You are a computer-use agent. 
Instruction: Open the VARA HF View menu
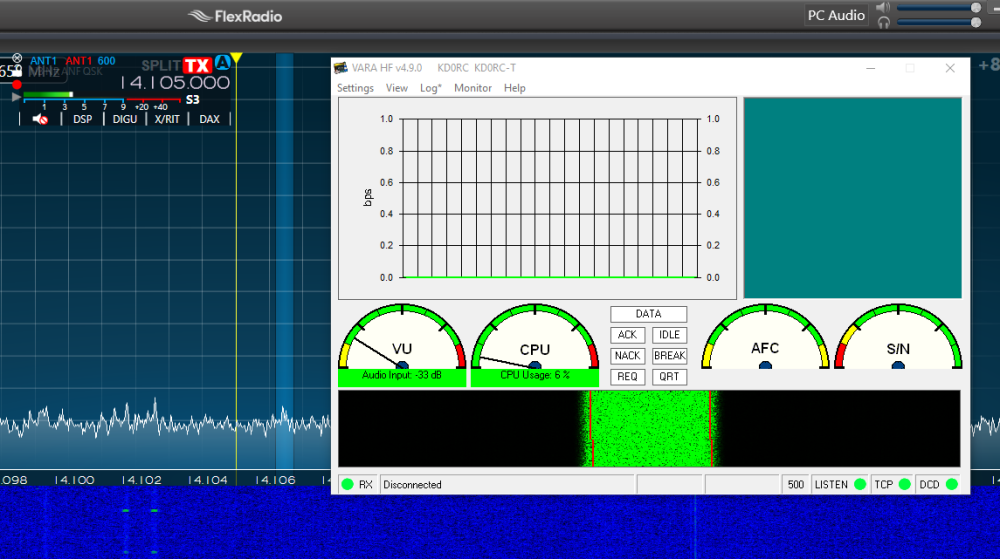[x=397, y=88]
